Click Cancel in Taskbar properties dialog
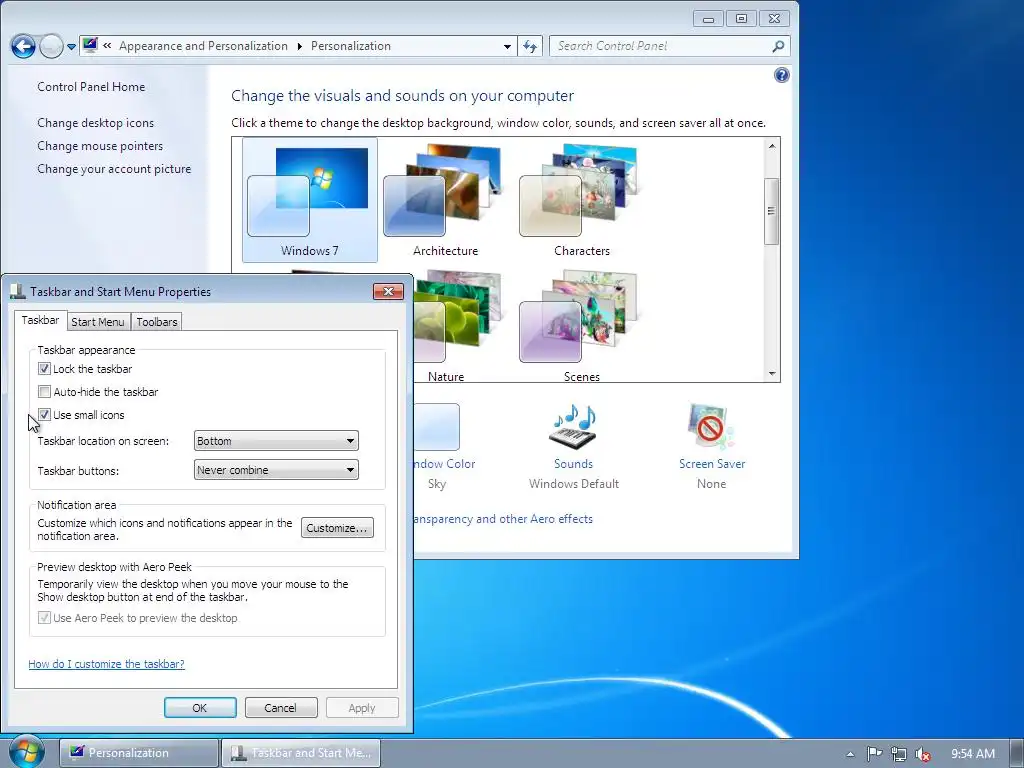This screenshot has height=768, width=1024. (281, 708)
